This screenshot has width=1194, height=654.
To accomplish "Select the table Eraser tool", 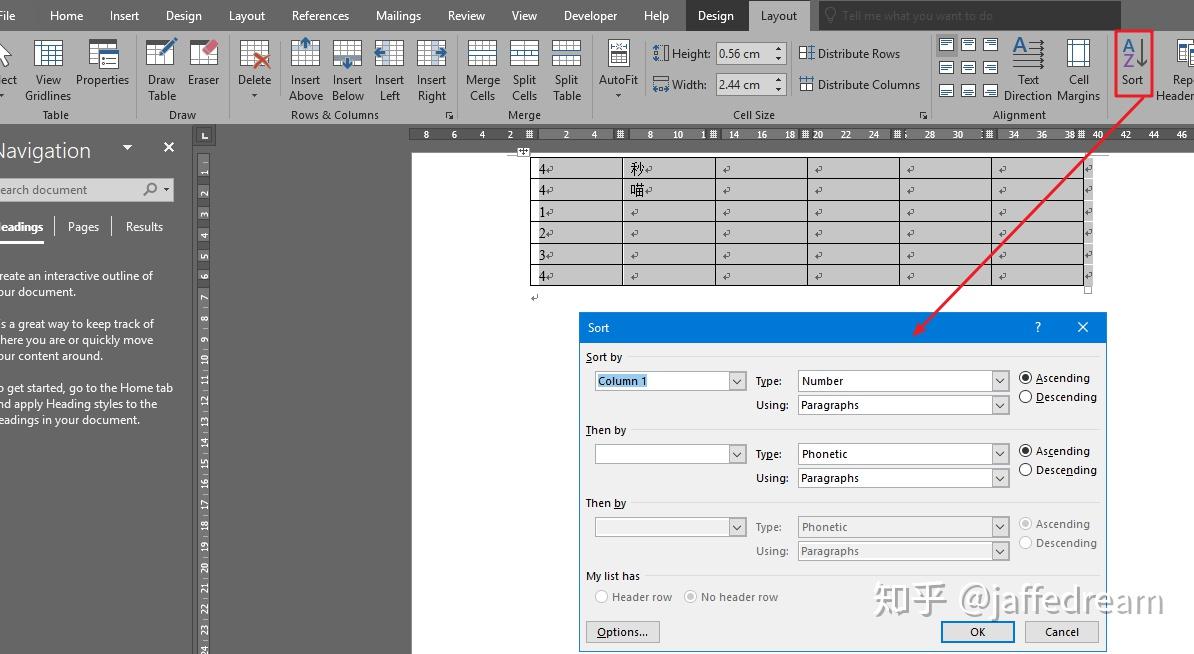I will 203,64.
